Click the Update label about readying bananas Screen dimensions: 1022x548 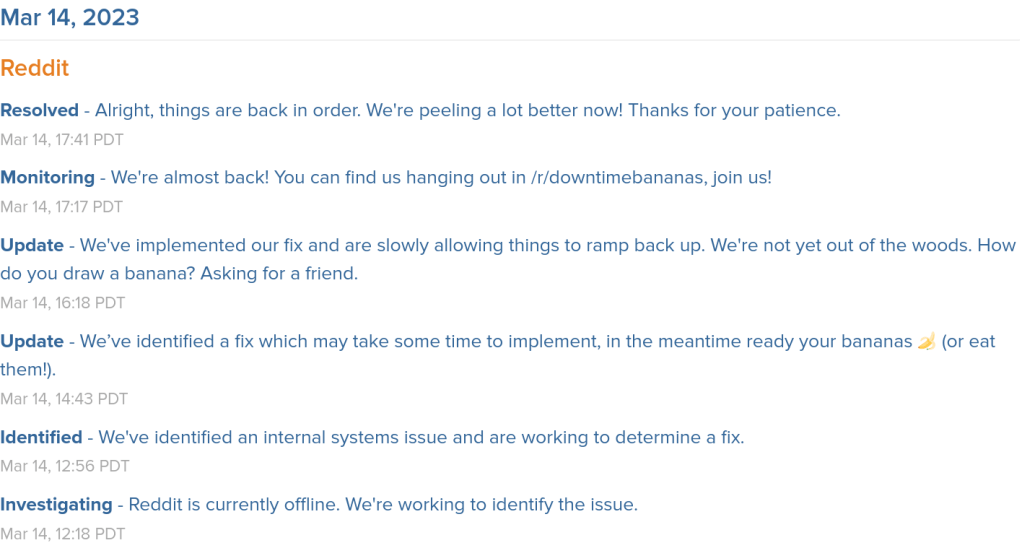tap(32, 341)
